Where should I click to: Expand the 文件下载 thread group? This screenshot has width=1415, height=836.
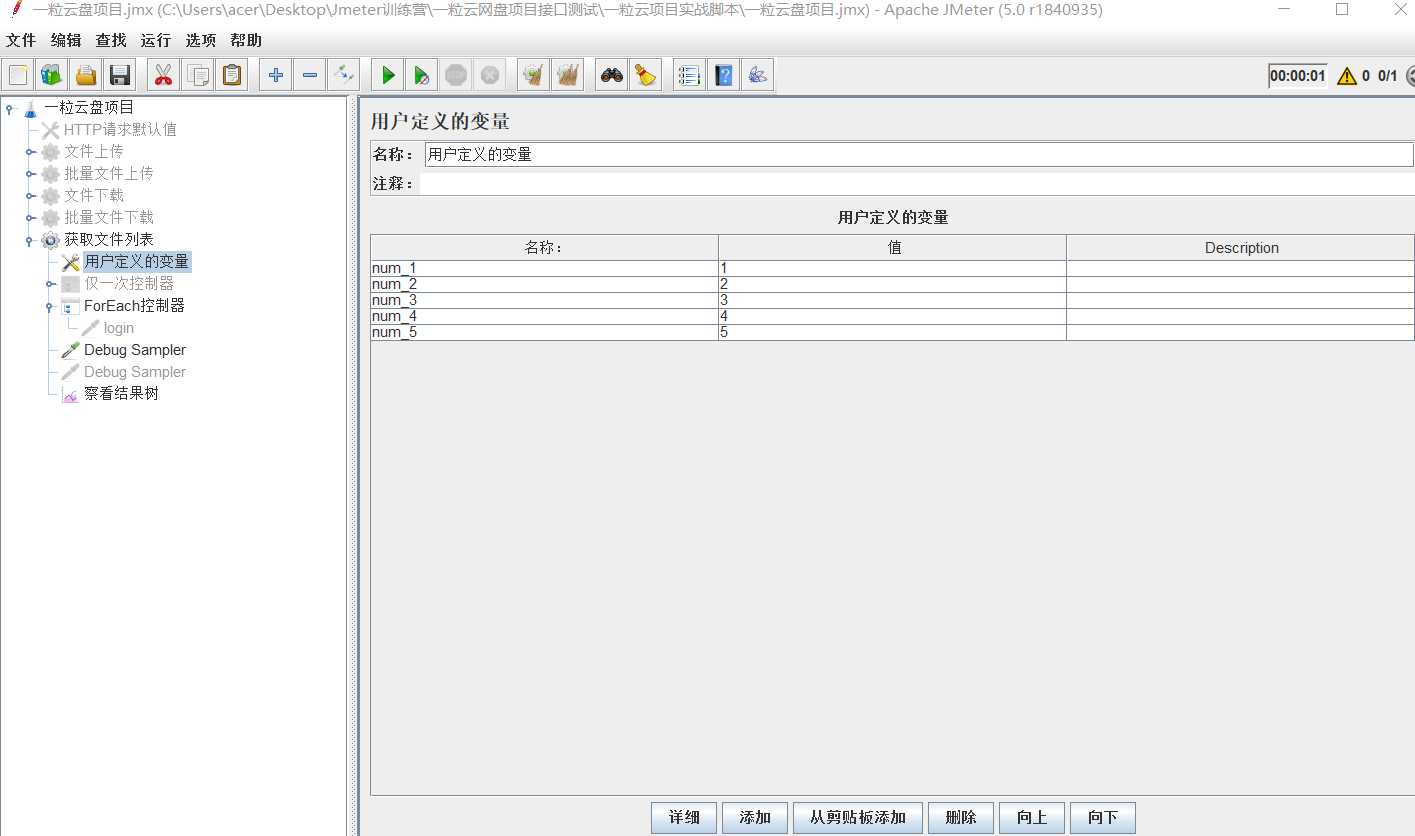point(30,196)
